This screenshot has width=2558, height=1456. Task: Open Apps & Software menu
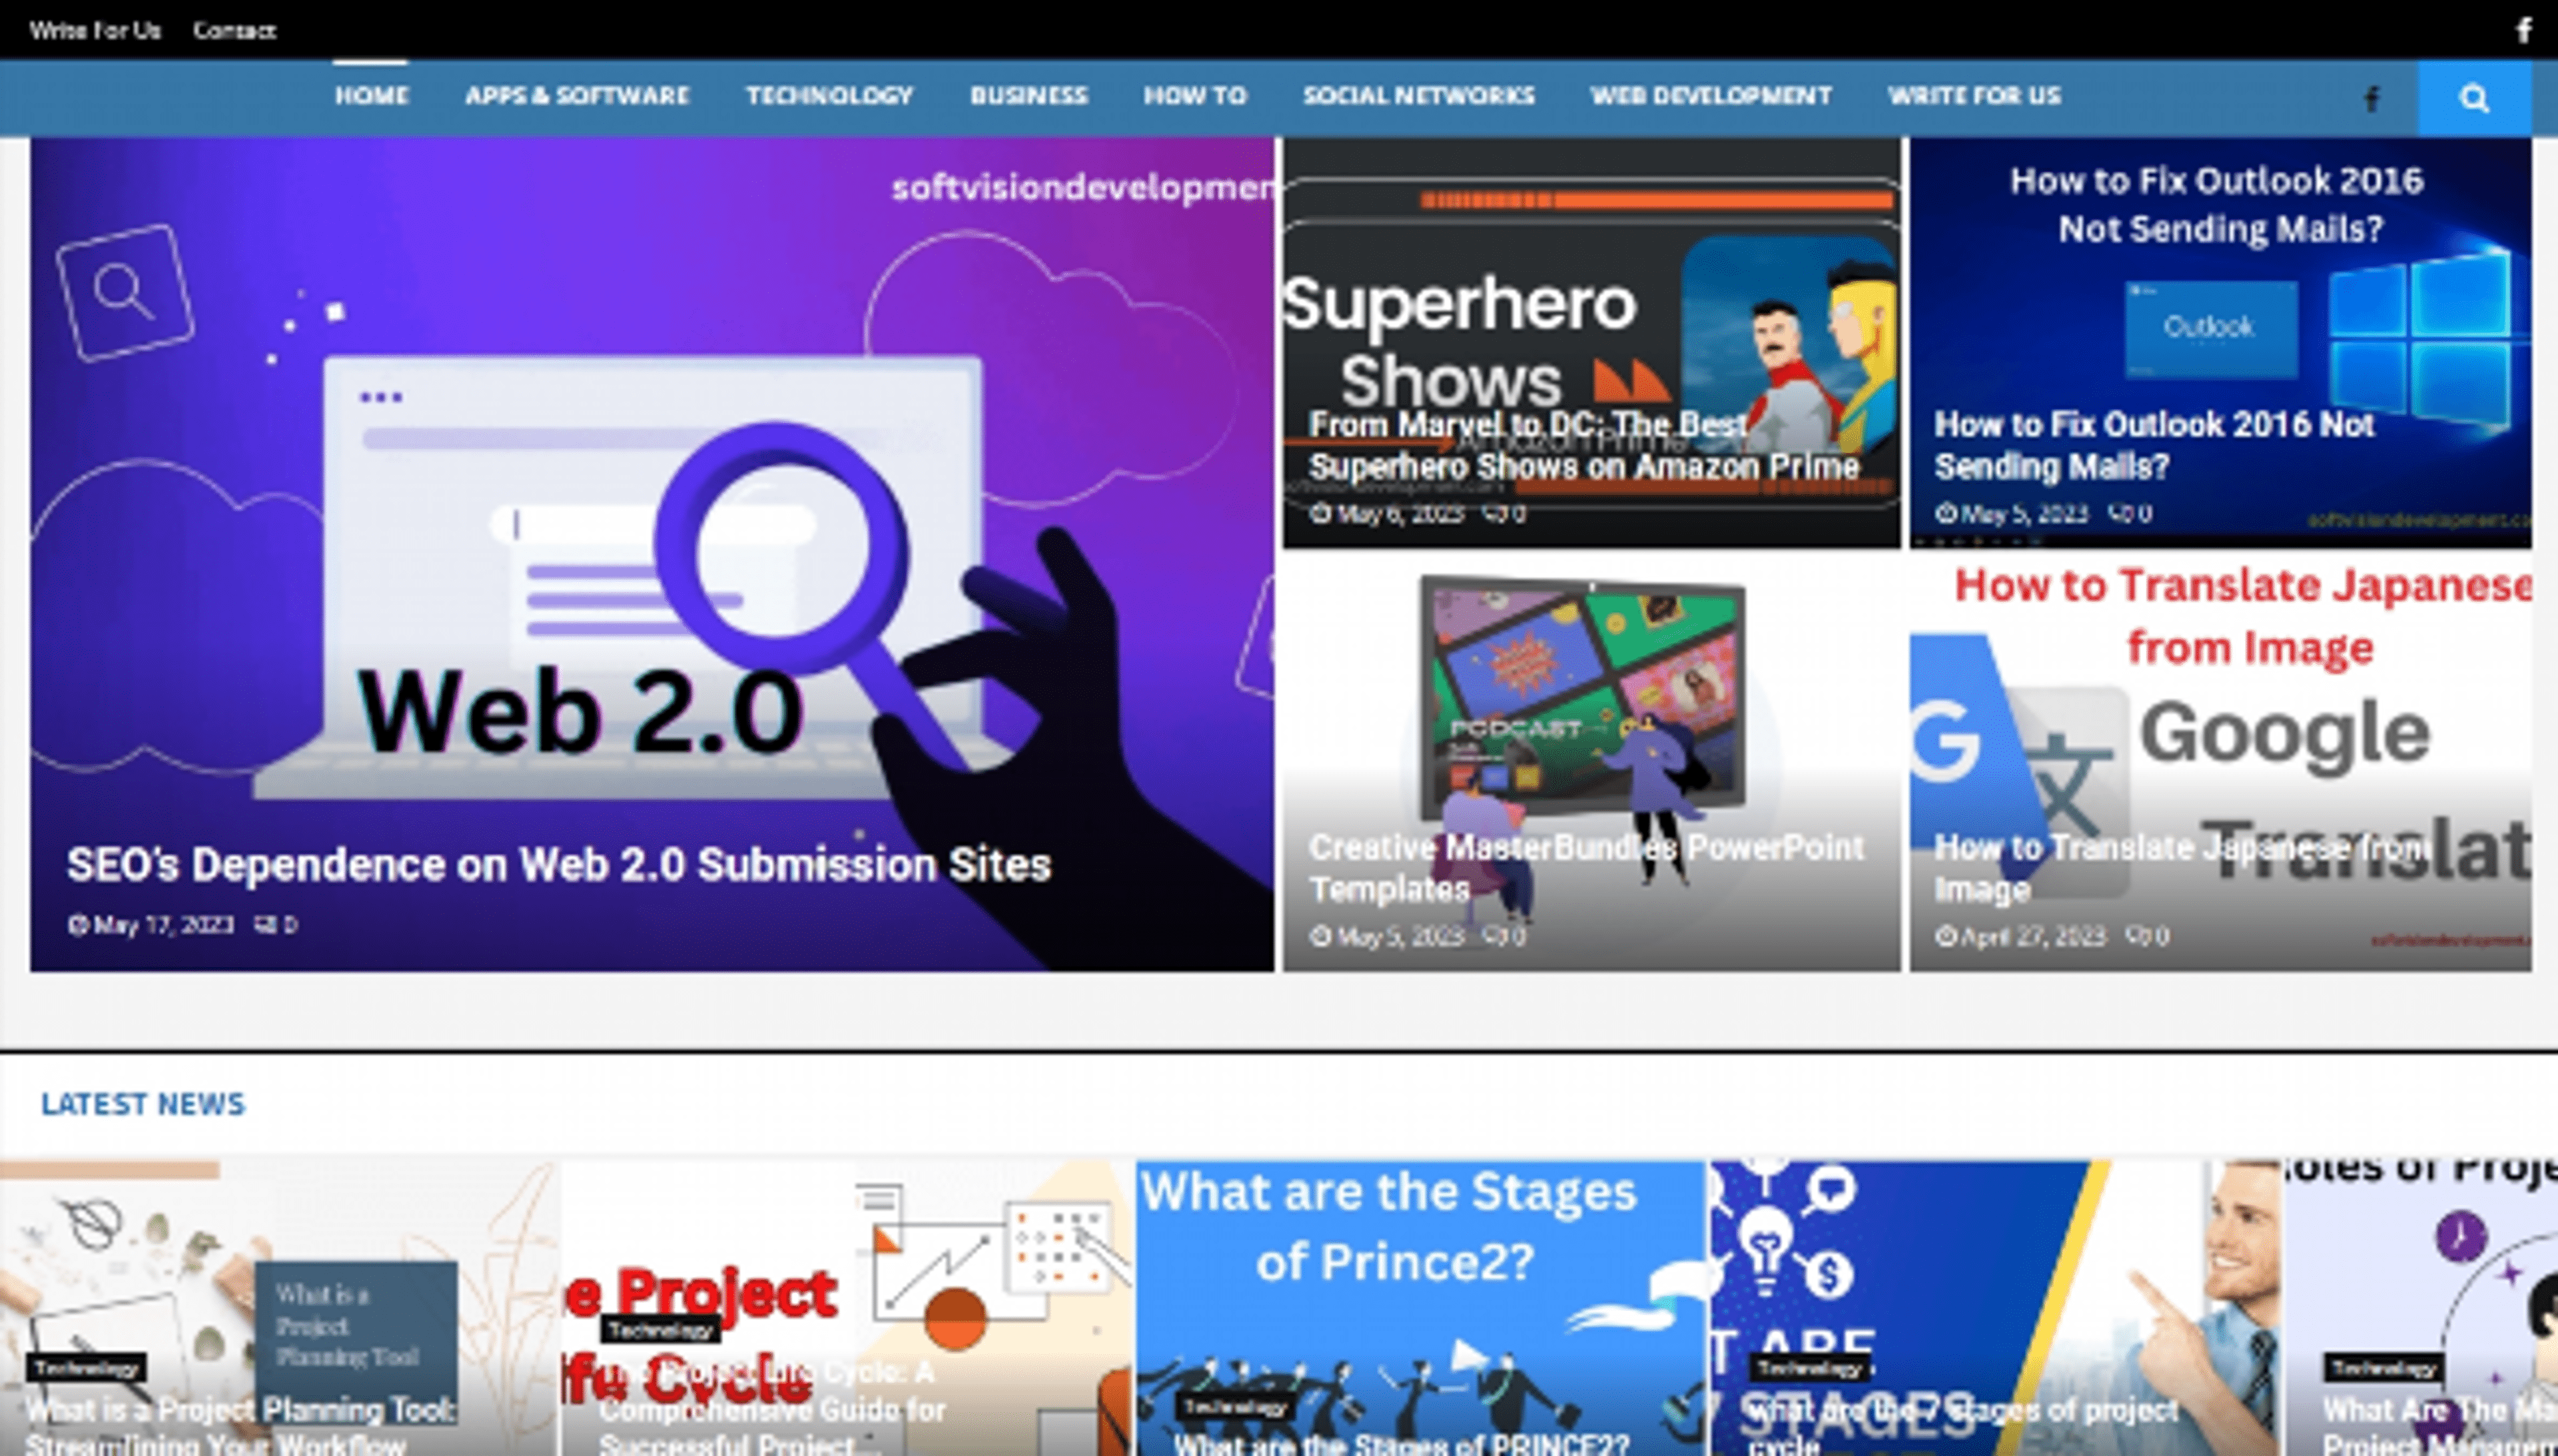click(577, 96)
